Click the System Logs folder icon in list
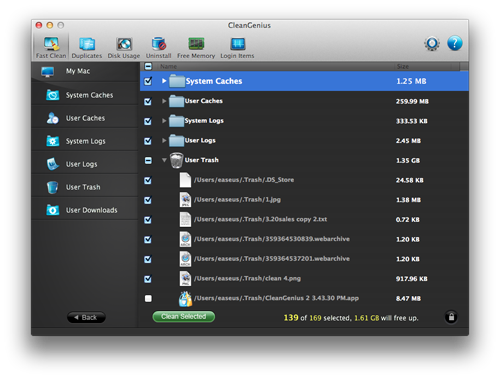This screenshot has width=500, height=379. (x=176, y=121)
